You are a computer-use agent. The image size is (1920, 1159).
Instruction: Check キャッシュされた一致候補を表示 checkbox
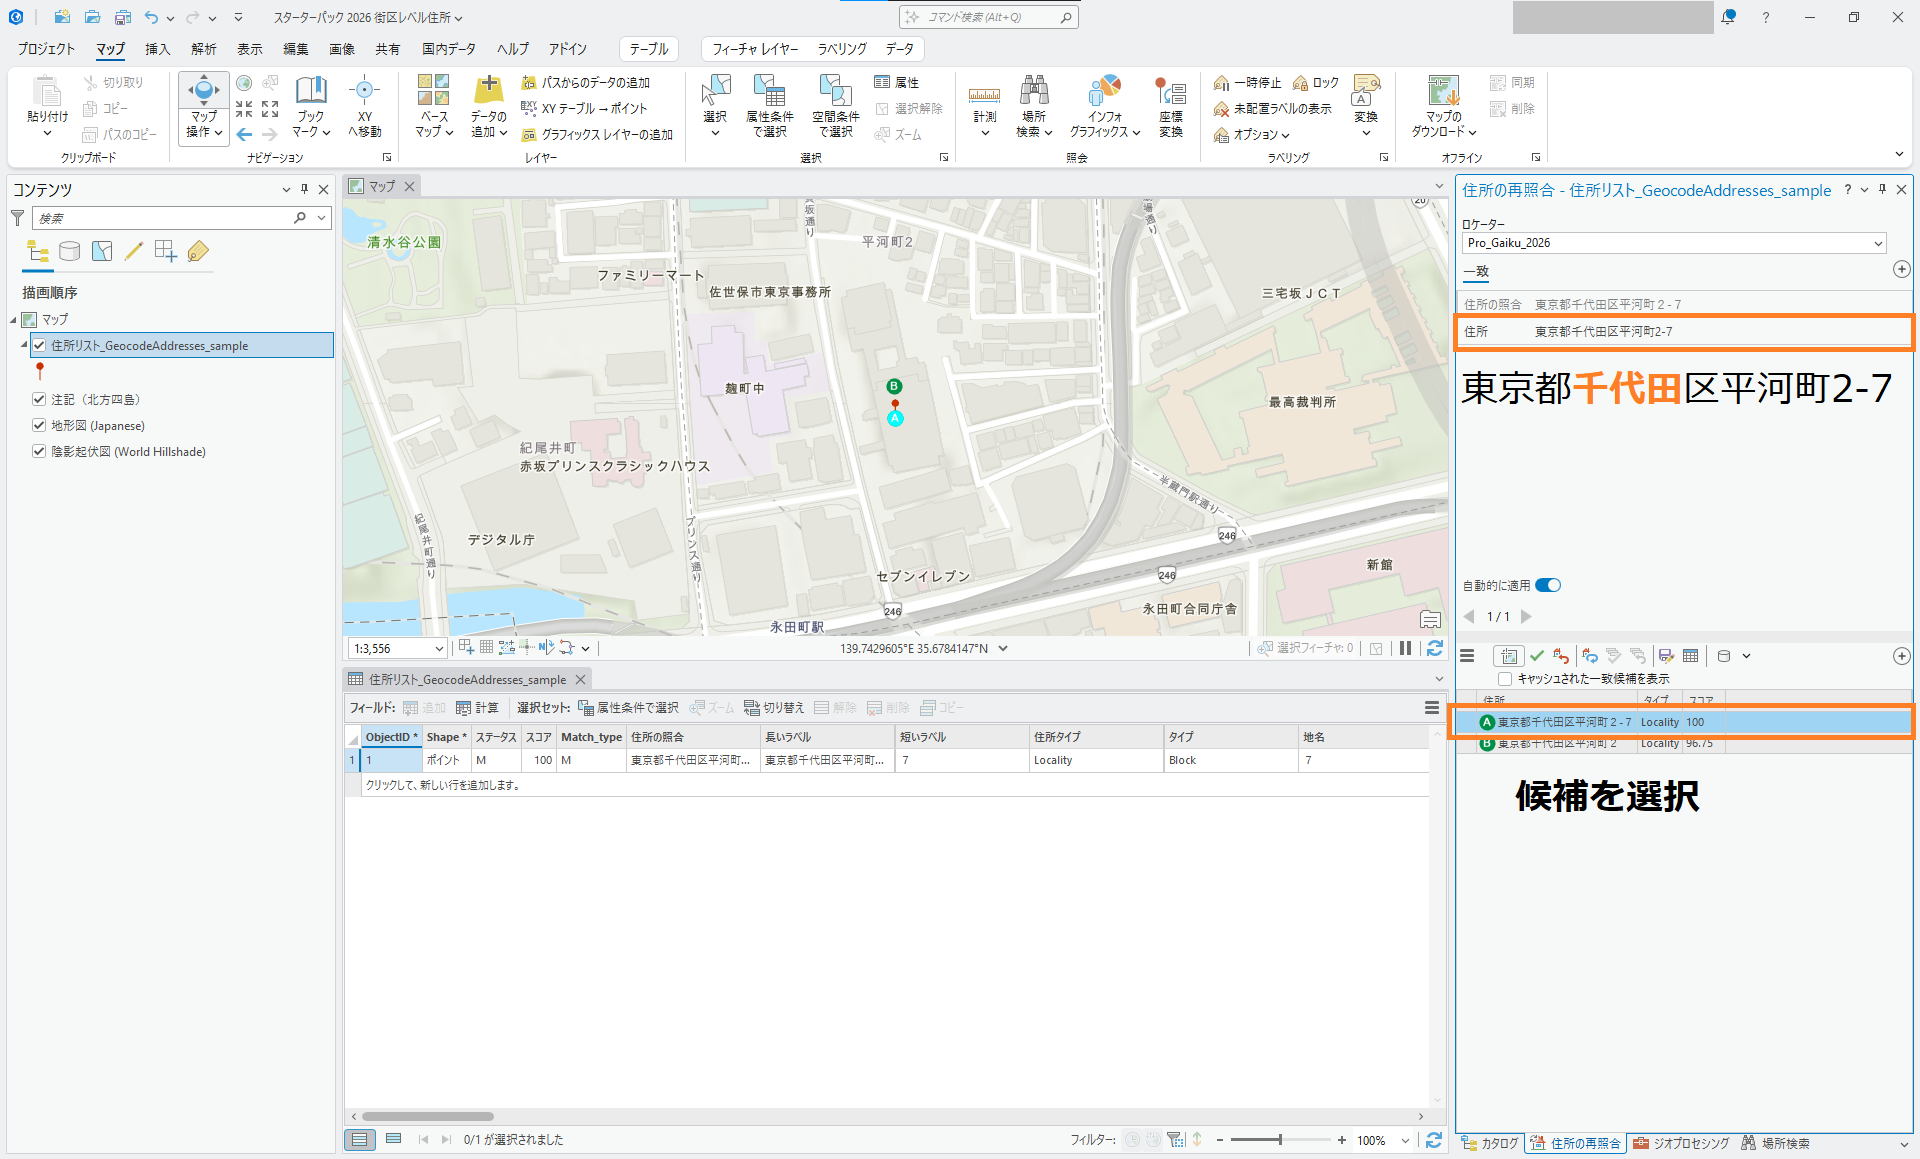point(1505,679)
